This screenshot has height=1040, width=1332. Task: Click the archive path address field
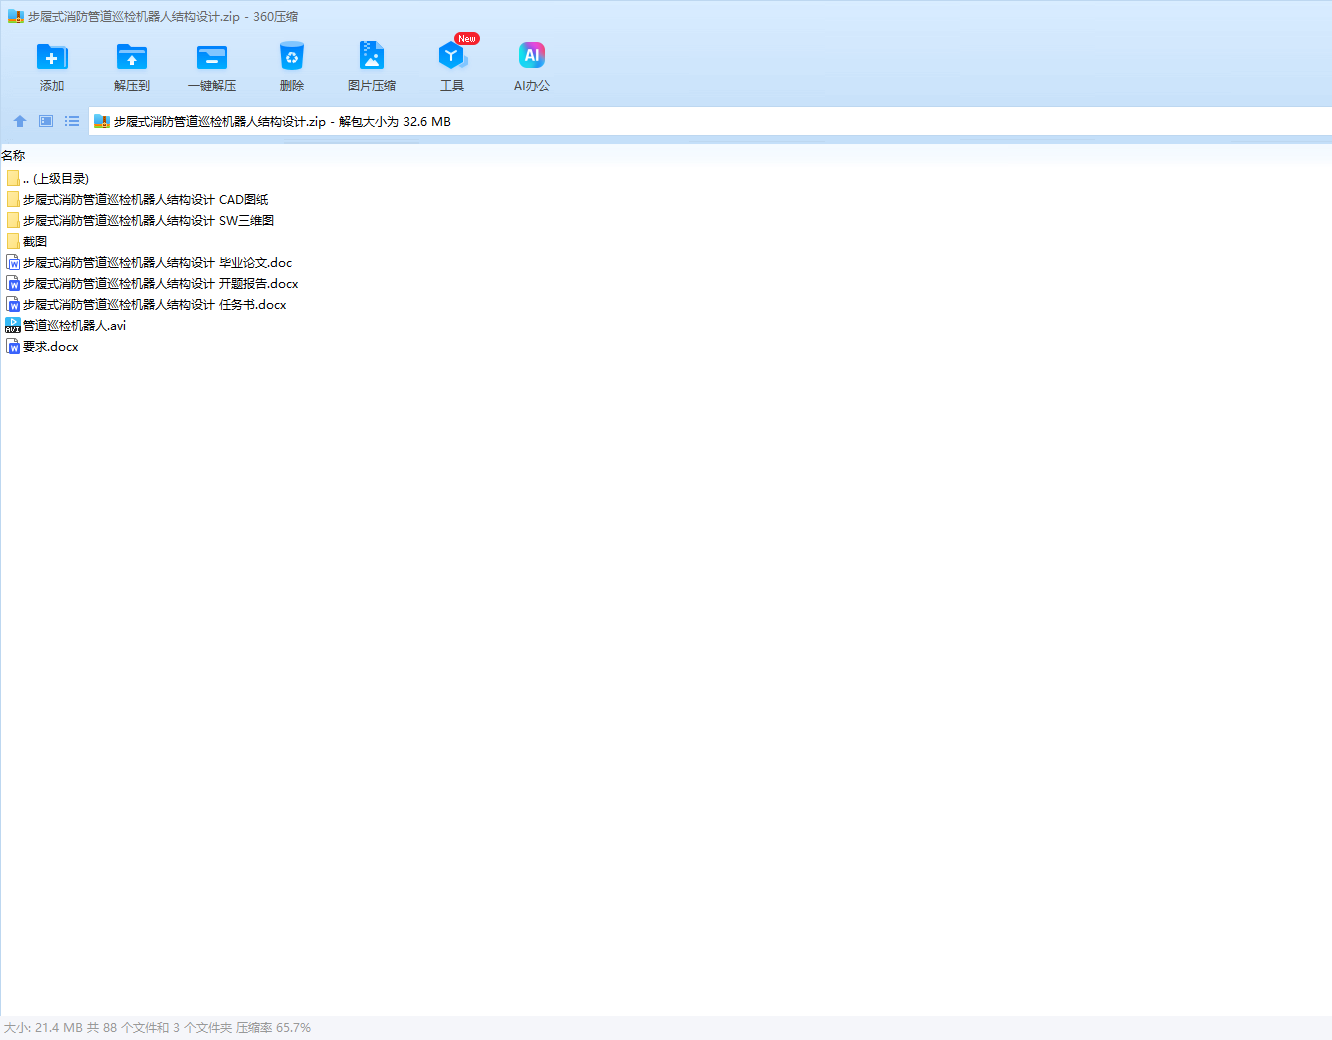[710, 122]
